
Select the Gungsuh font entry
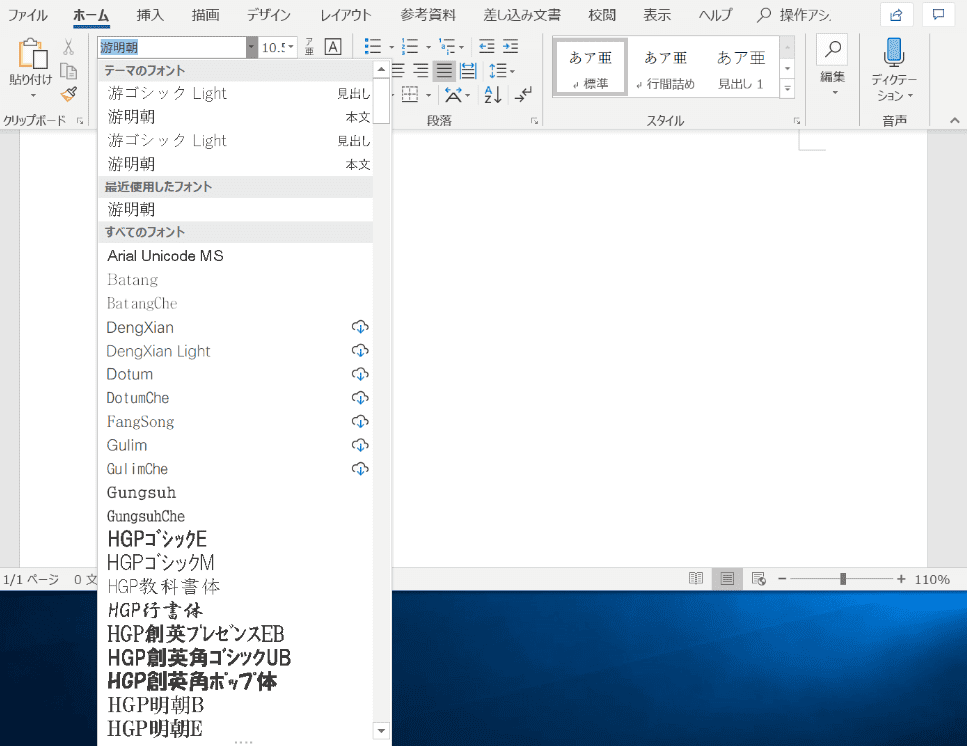[x=236, y=493]
